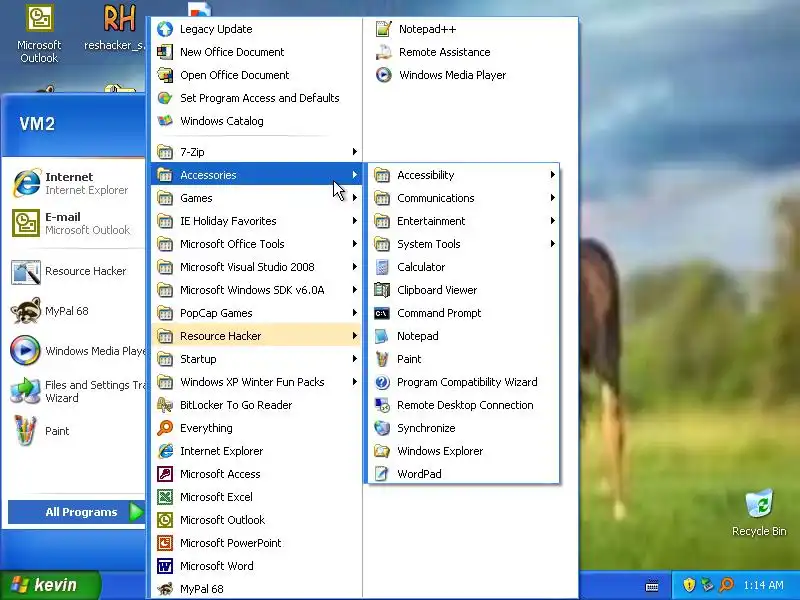
Task: Click the kevin Start button
Action: pyautogui.click(x=50, y=585)
